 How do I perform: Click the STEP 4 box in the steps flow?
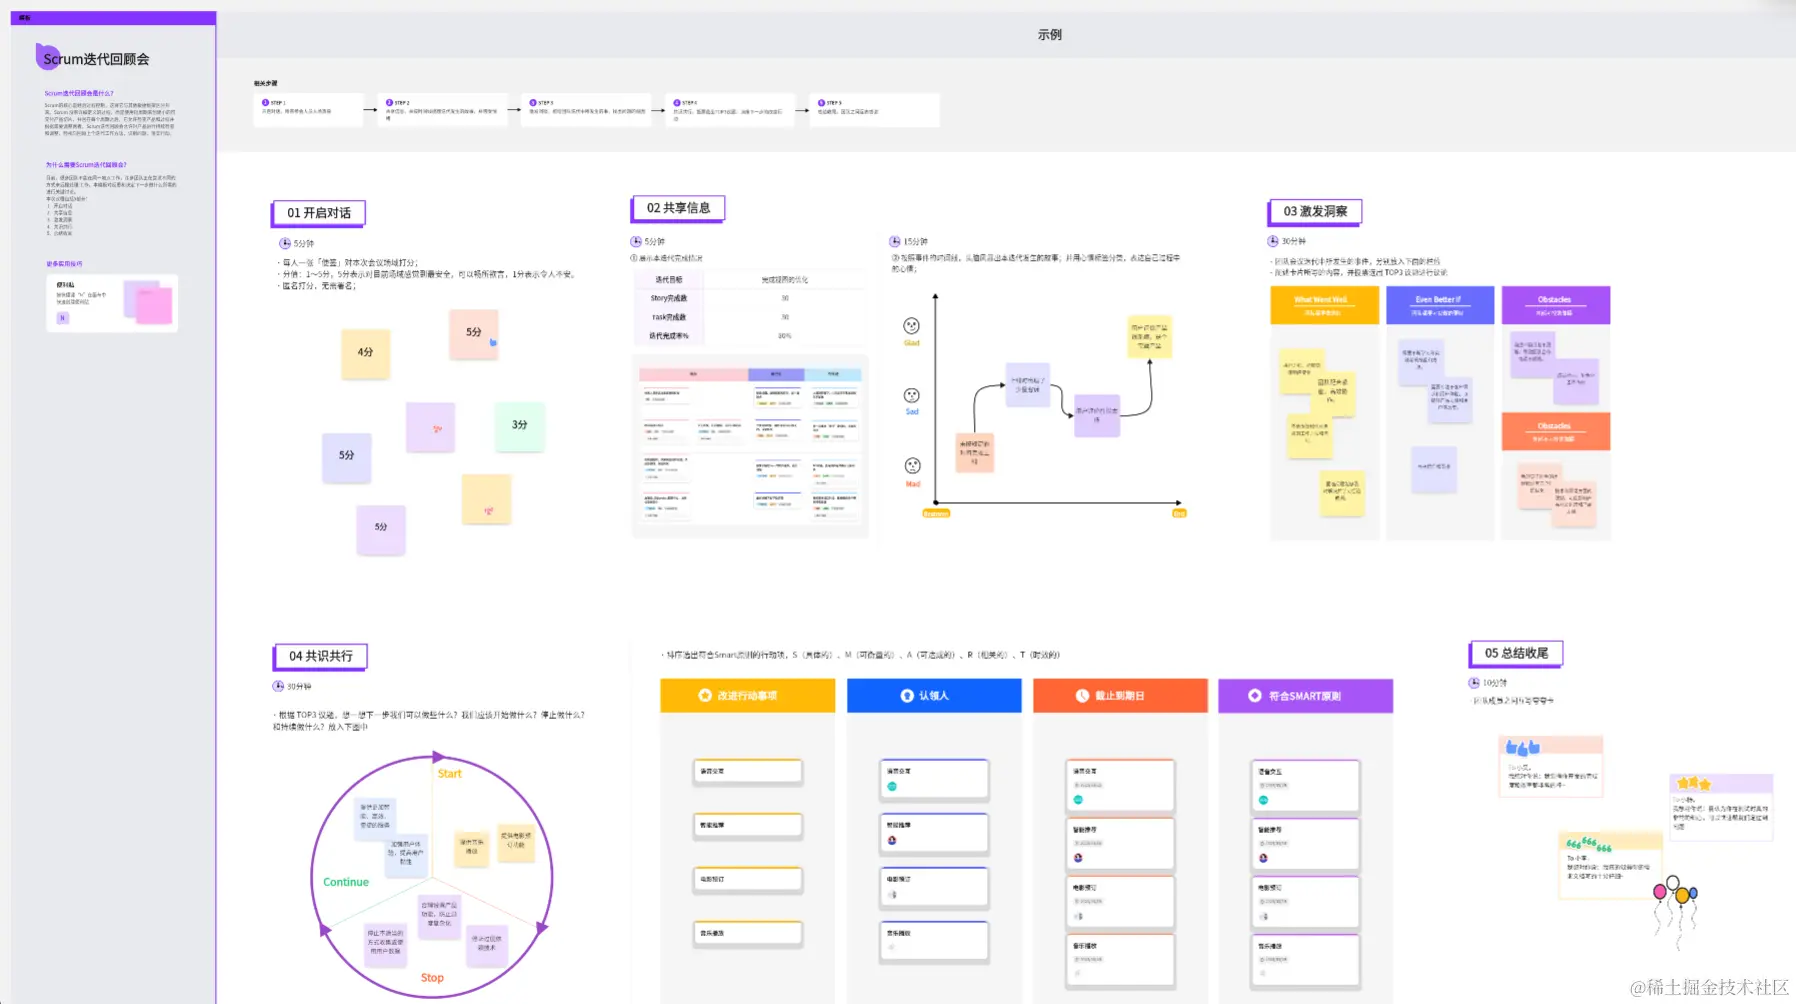tap(730, 110)
